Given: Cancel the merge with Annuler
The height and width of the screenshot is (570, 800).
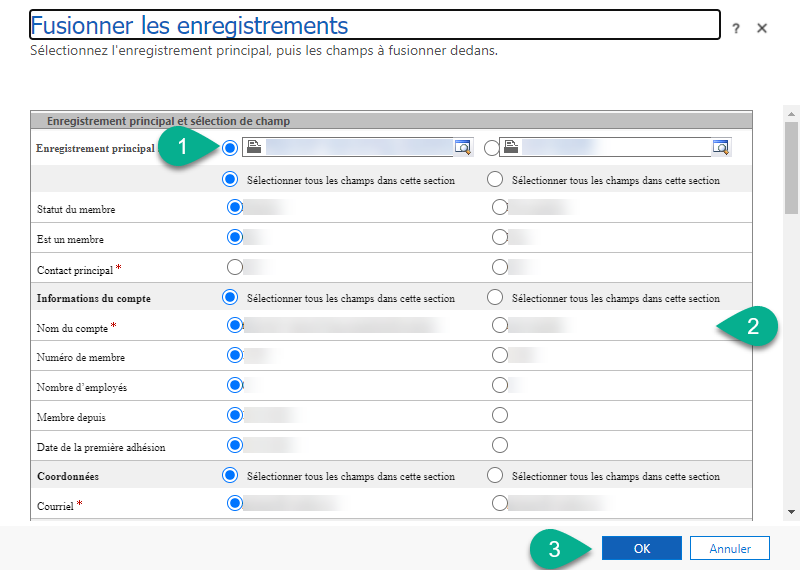Looking at the screenshot, I should (730, 549).
